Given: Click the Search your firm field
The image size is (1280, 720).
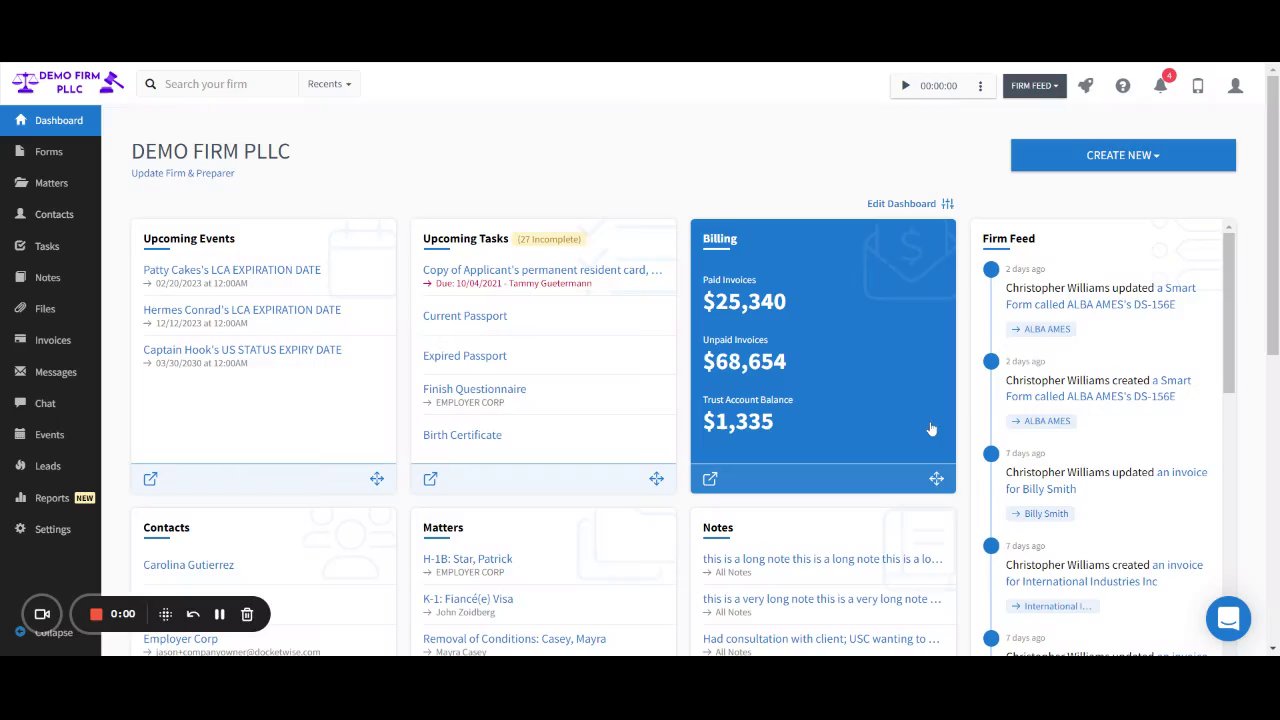Looking at the screenshot, I should pos(218,84).
